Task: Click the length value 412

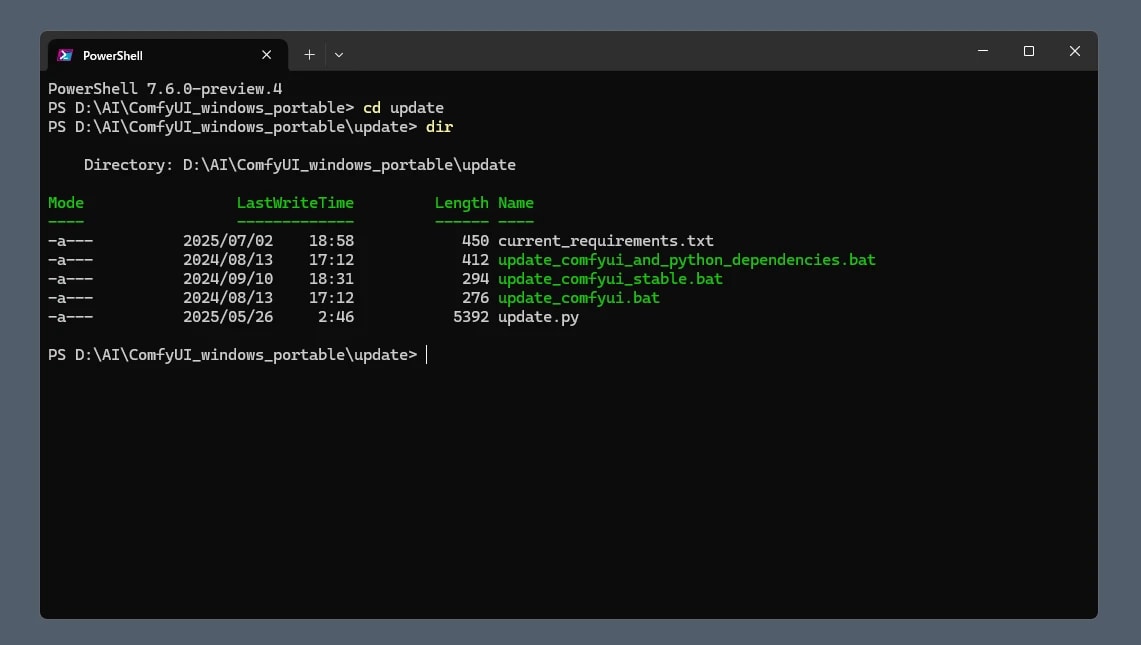Action: tap(475, 260)
